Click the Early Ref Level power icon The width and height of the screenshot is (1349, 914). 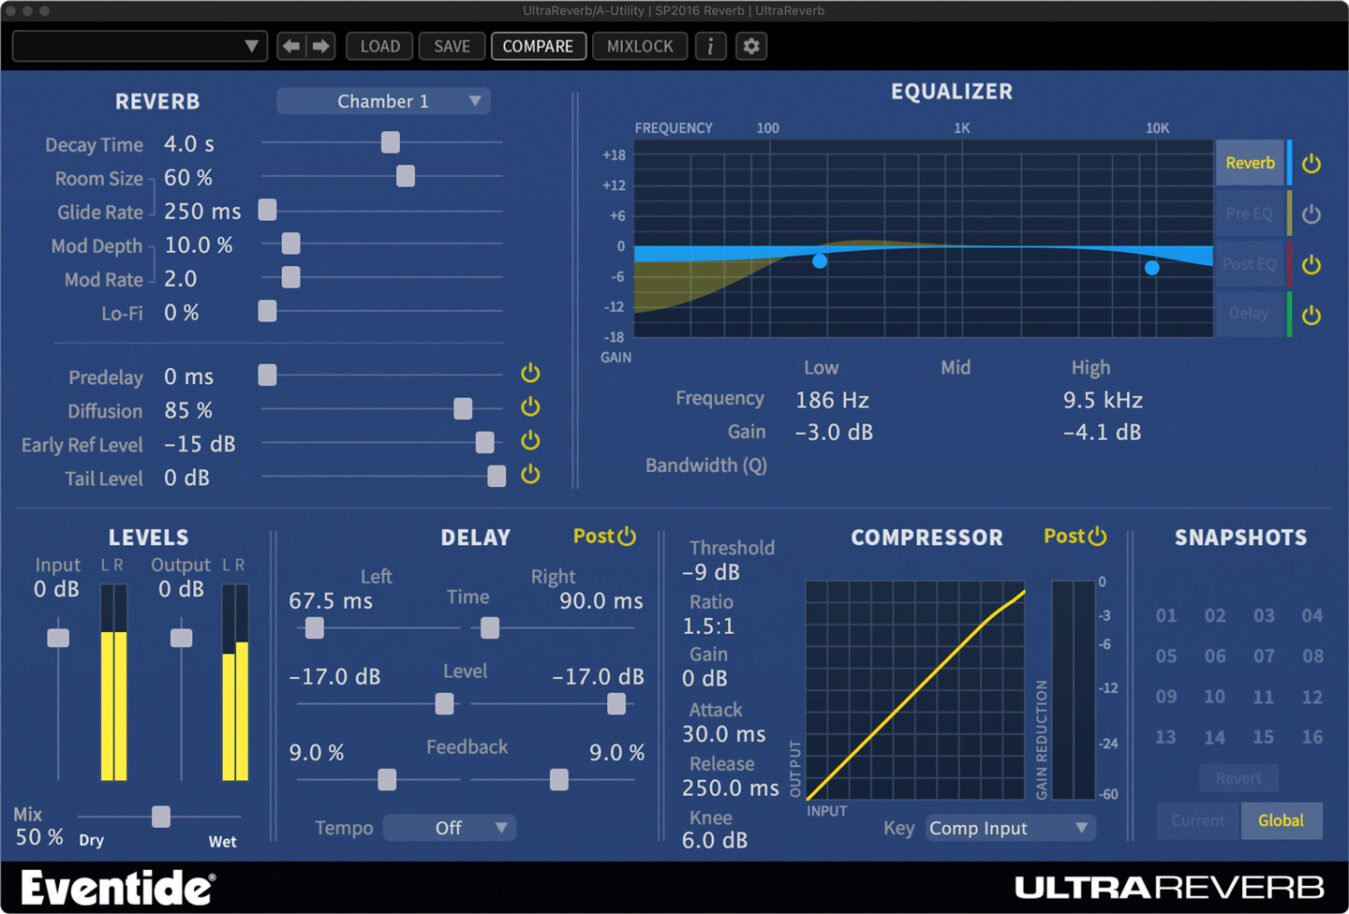(x=530, y=440)
